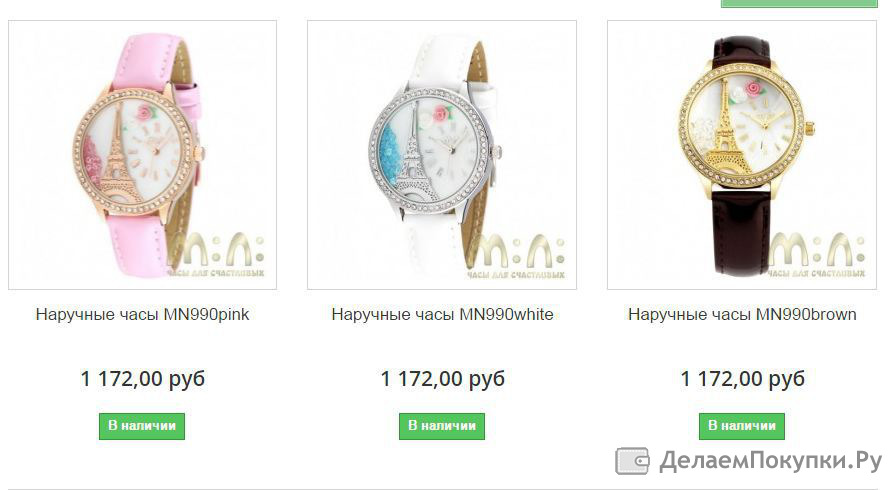Click В наличии button under MN990pink
Image resolution: width=896 pixels, height=490 pixels.
coord(142,426)
